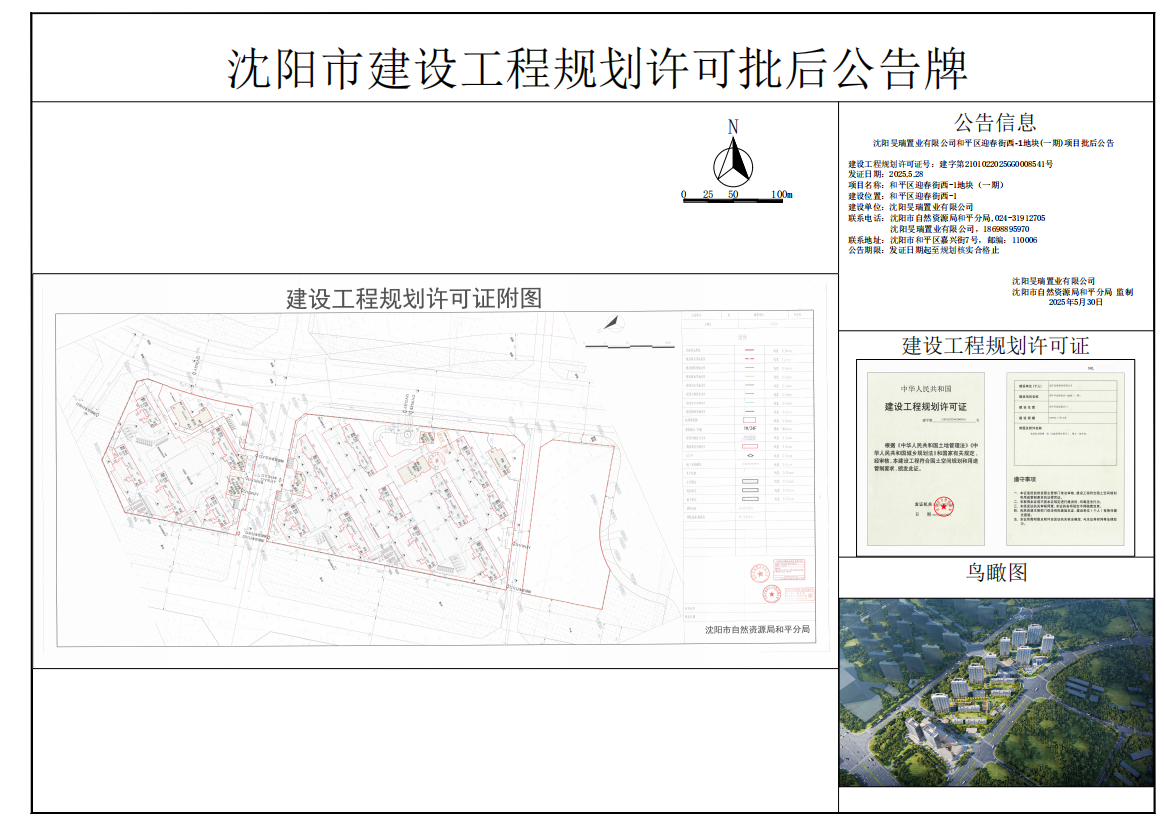Click the red seal on the permit certificate

click(940, 509)
